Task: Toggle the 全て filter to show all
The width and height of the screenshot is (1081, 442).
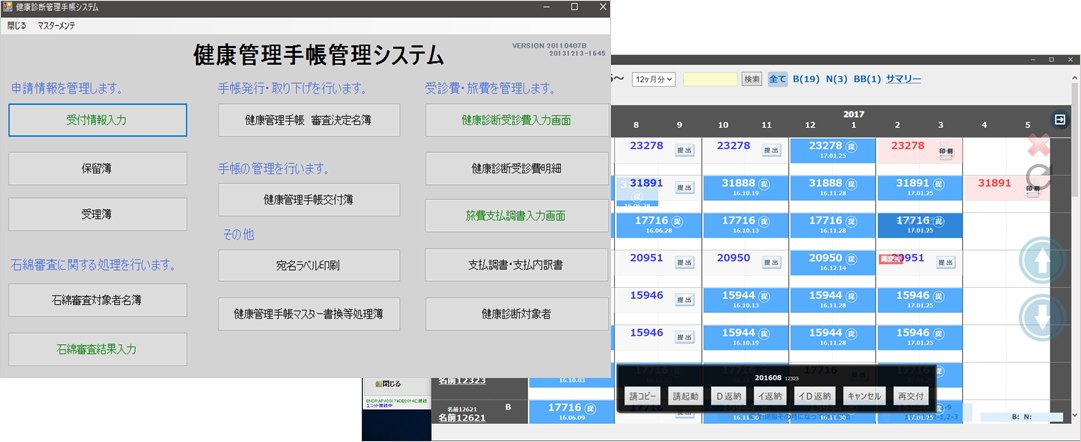Action: 777,79
